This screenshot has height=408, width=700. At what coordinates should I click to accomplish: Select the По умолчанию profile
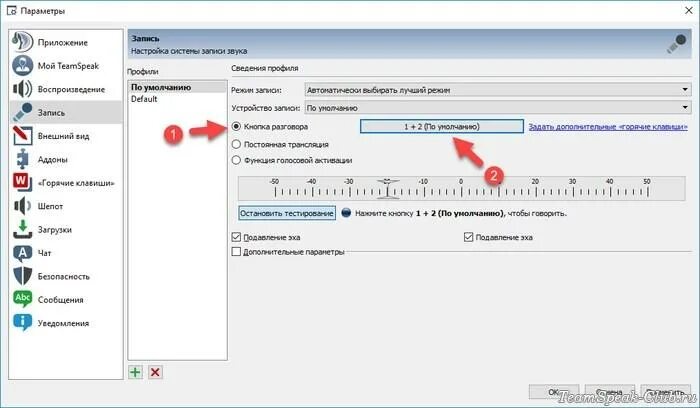177,87
